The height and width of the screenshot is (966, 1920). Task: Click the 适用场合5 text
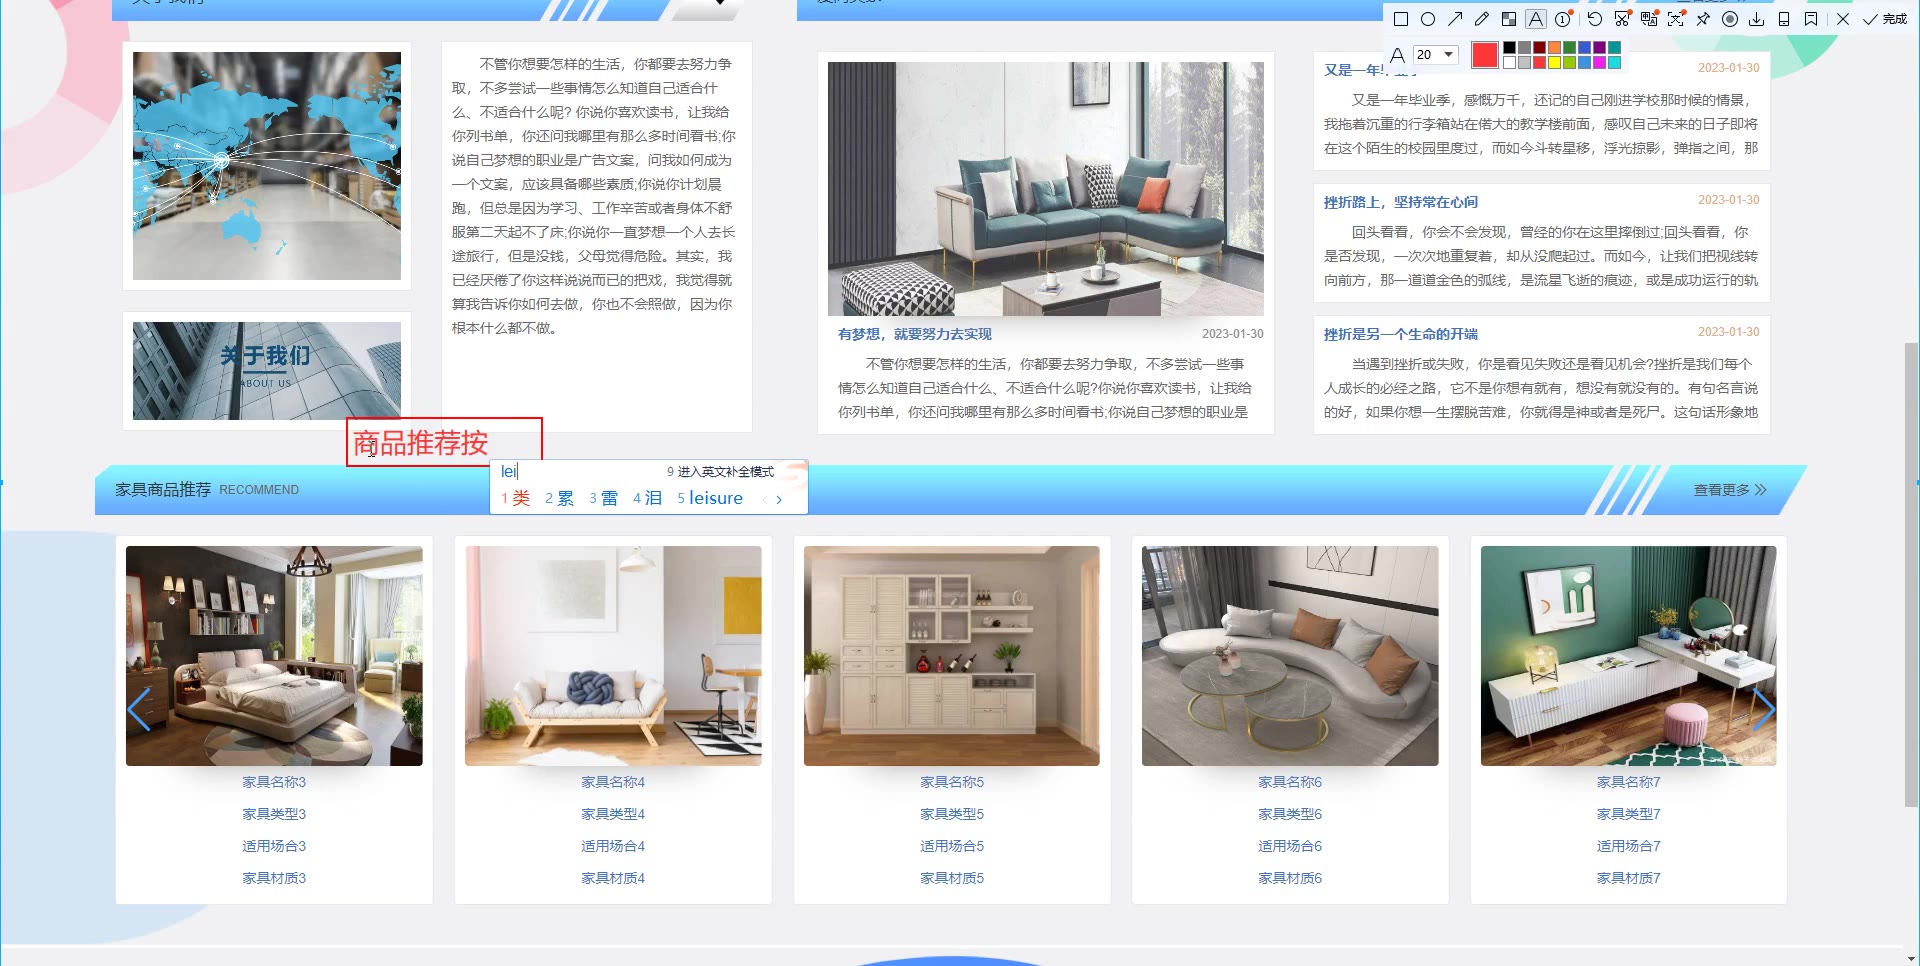click(x=952, y=846)
